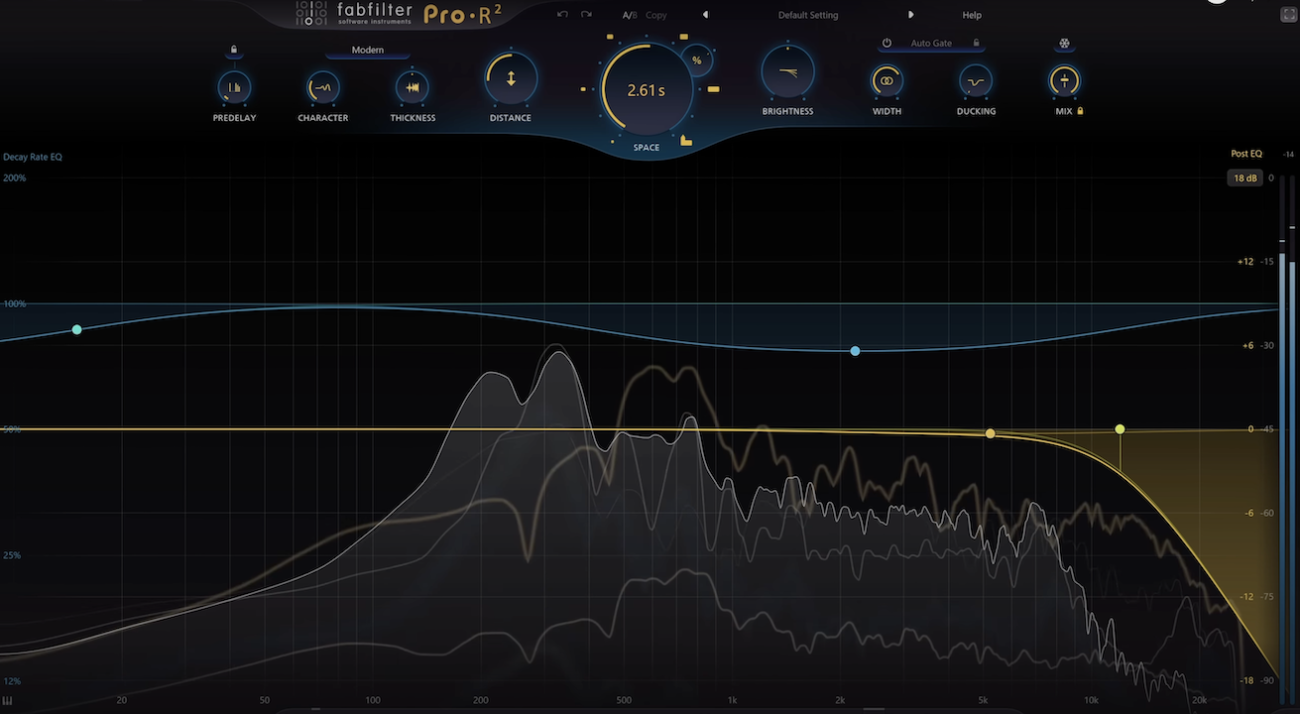
Task: Click the stereo Width knob
Action: [886, 81]
